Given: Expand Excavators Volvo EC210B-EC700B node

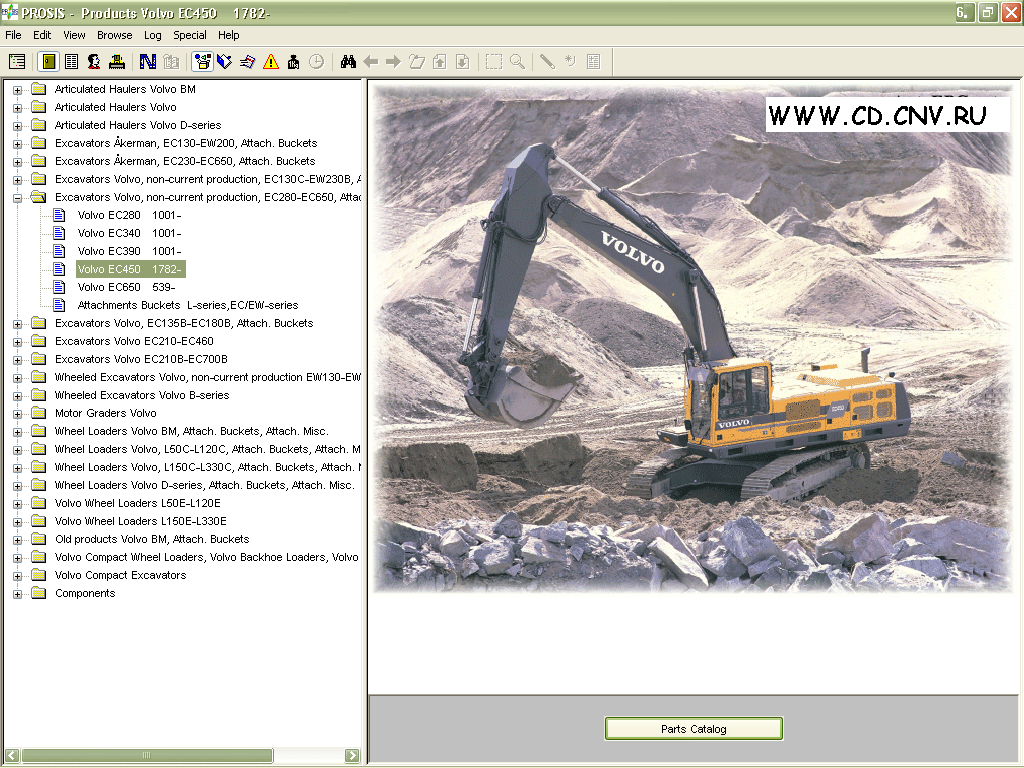Looking at the screenshot, I should pyautogui.click(x=18, y=360).
